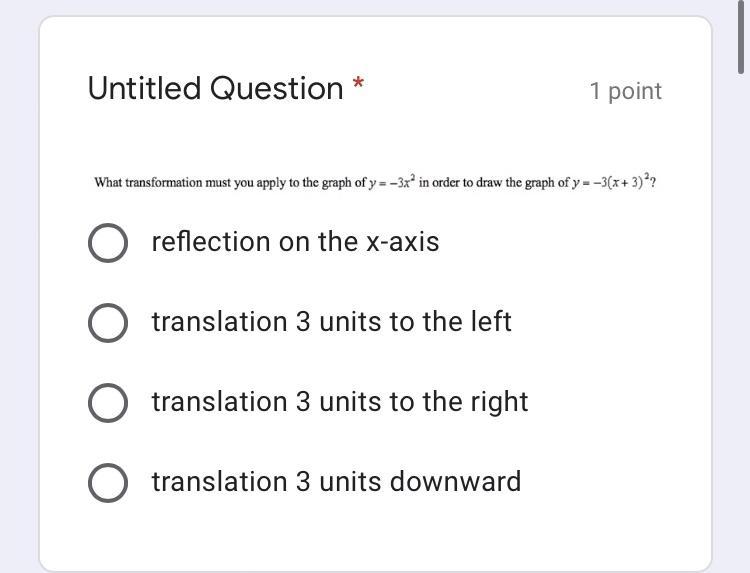Tap the 'translation 3 units downward' answer text

tap(336, 482)
